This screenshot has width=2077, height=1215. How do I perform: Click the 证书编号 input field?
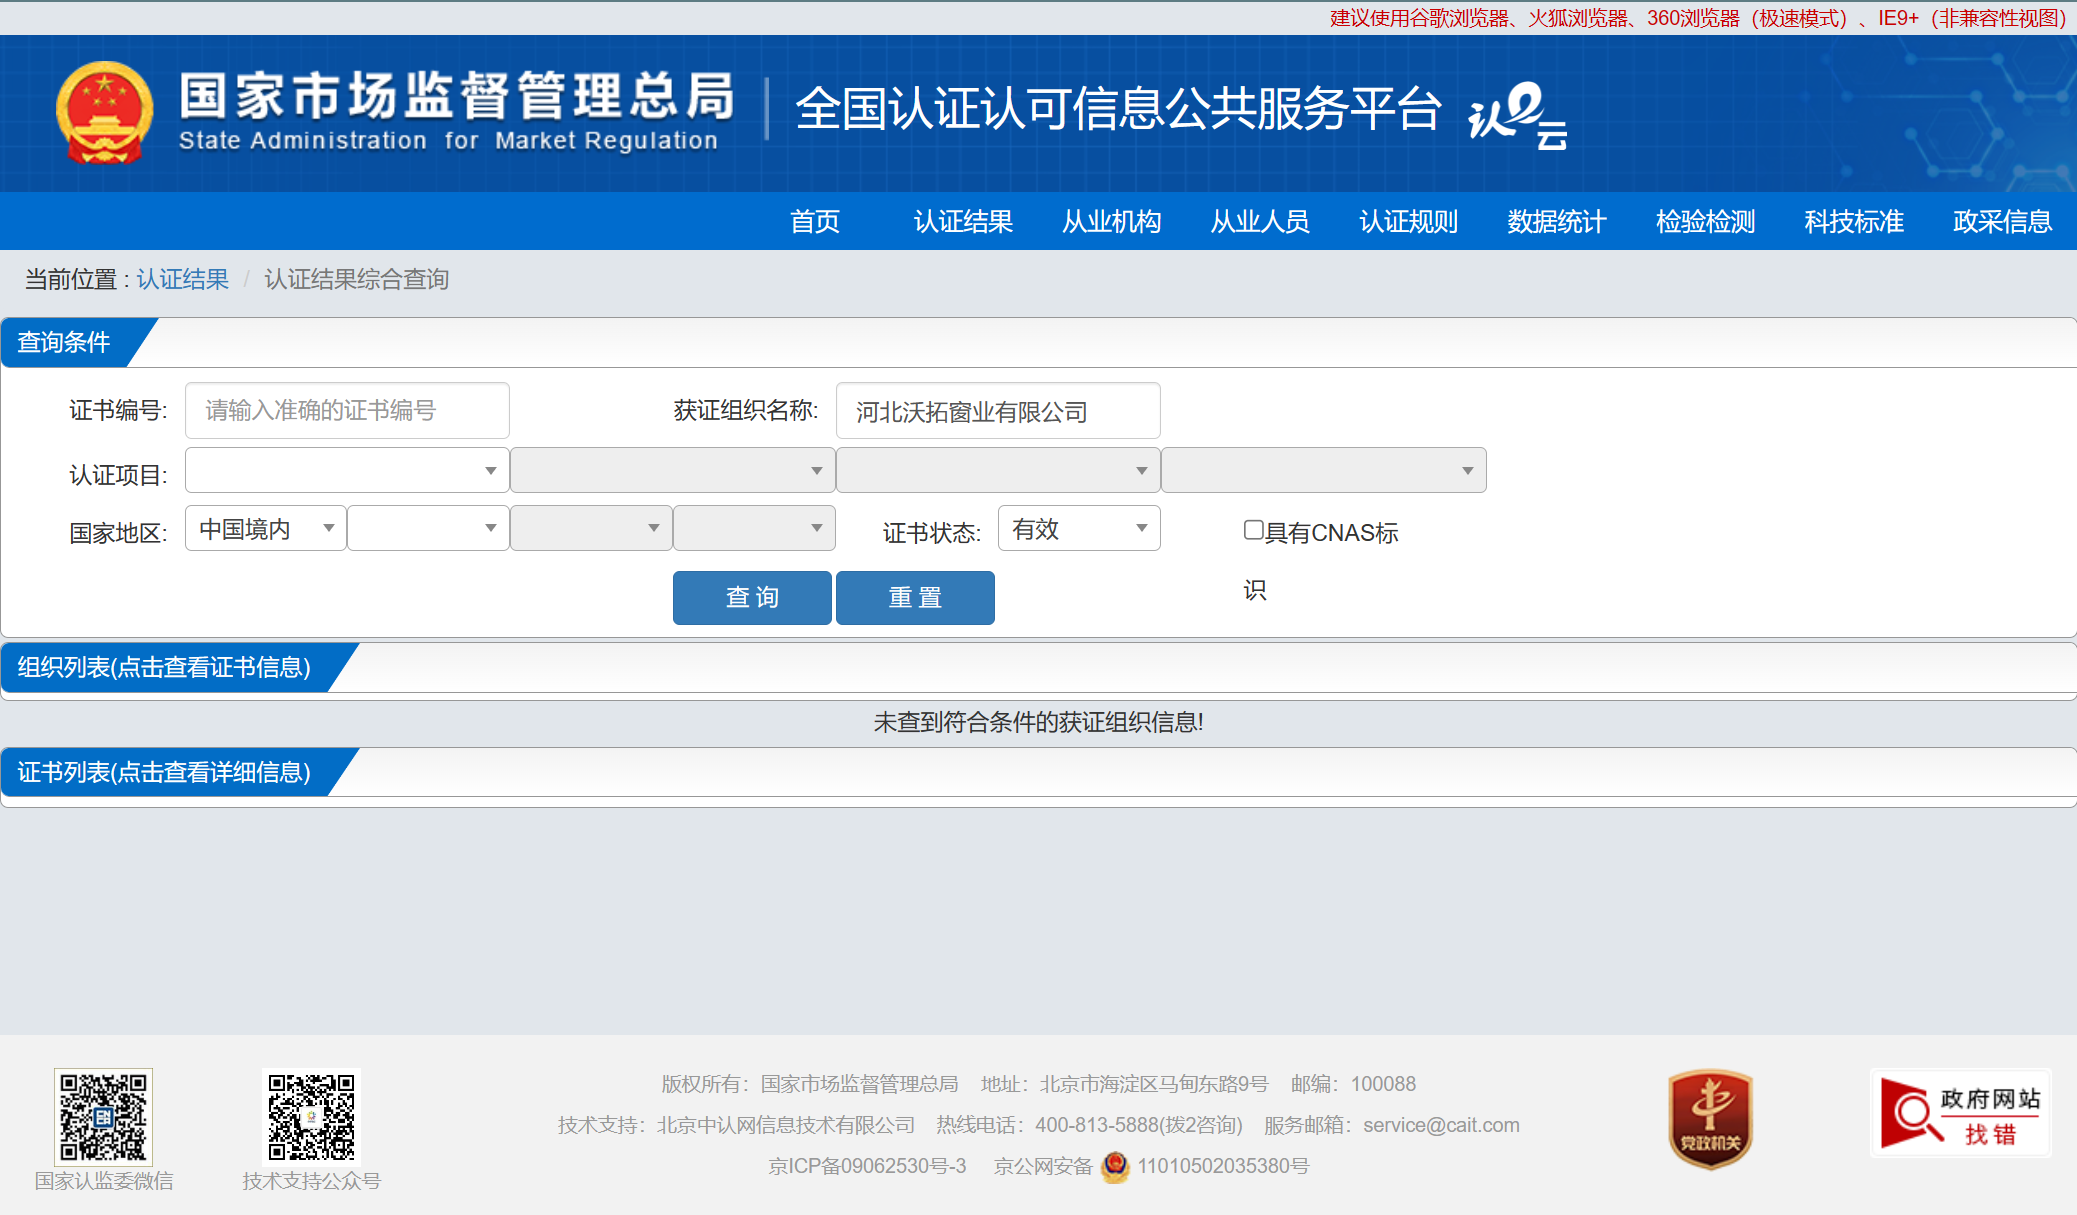tap(347, 410)
